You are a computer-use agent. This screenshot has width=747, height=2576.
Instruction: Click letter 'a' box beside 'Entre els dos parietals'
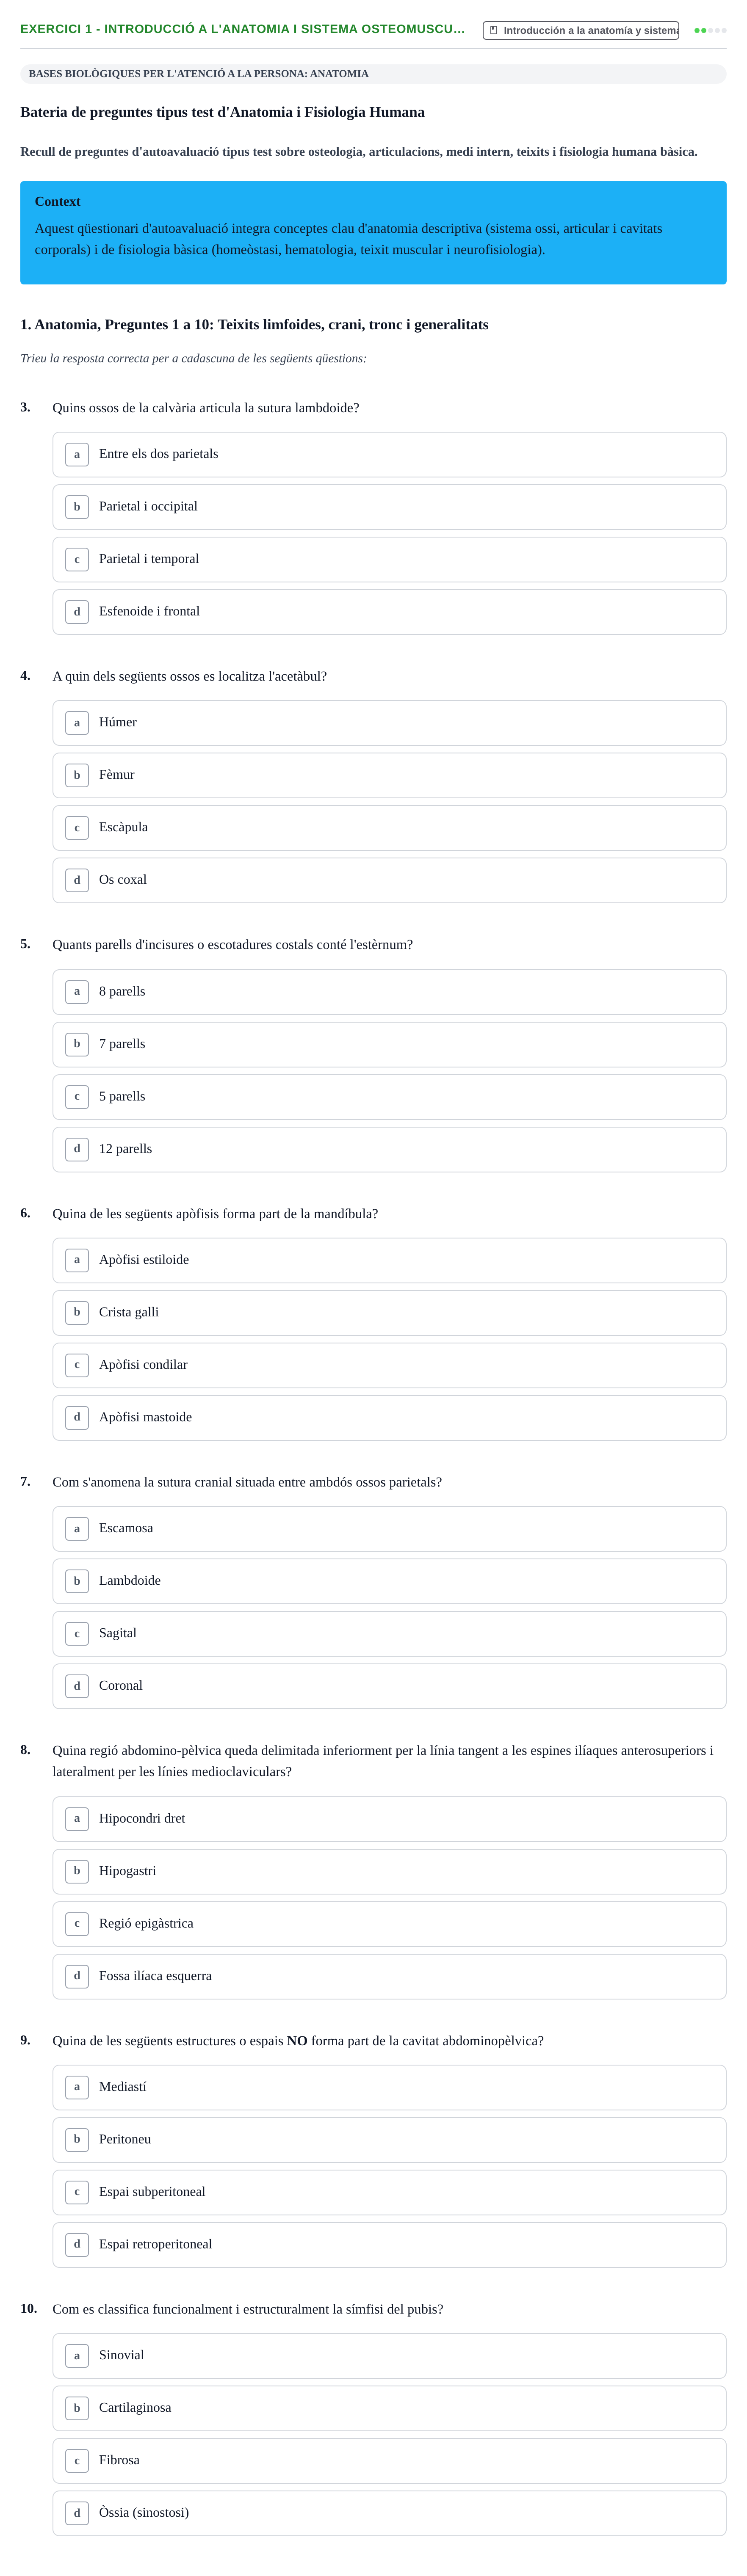point(77,454)
